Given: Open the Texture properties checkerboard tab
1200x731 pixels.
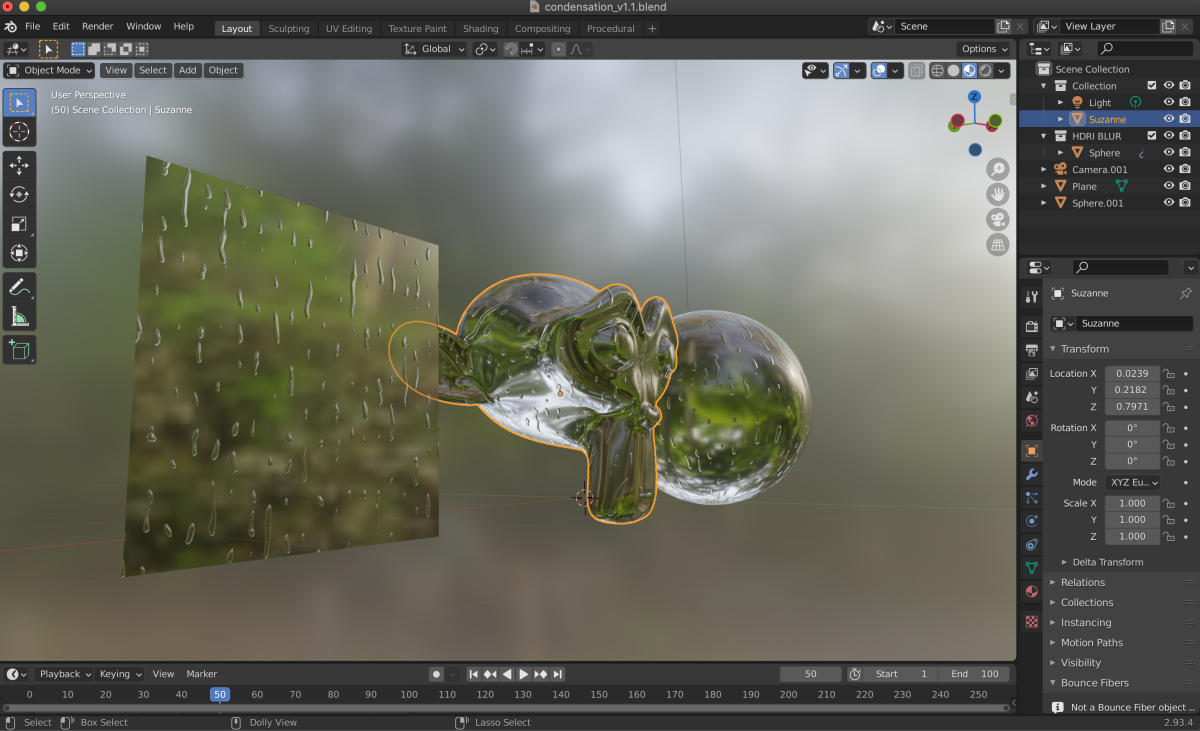Looking at the screenshot, I should [1032, 621].
